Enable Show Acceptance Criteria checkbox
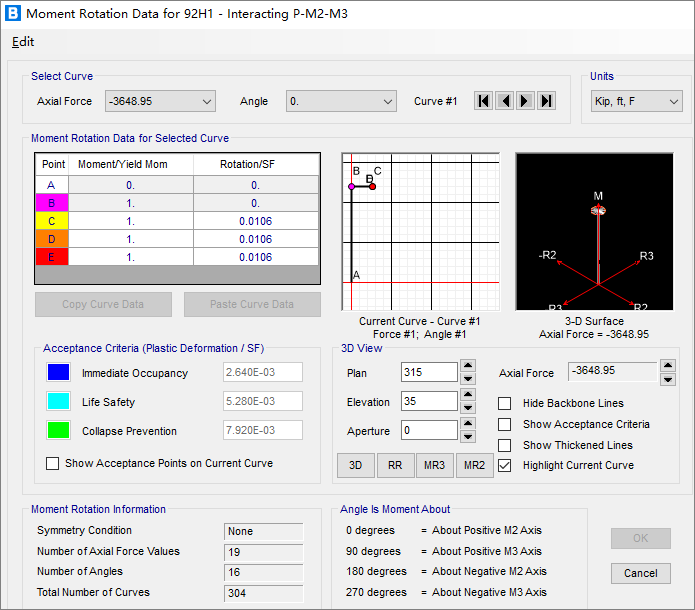 click(x=504, y=424)
